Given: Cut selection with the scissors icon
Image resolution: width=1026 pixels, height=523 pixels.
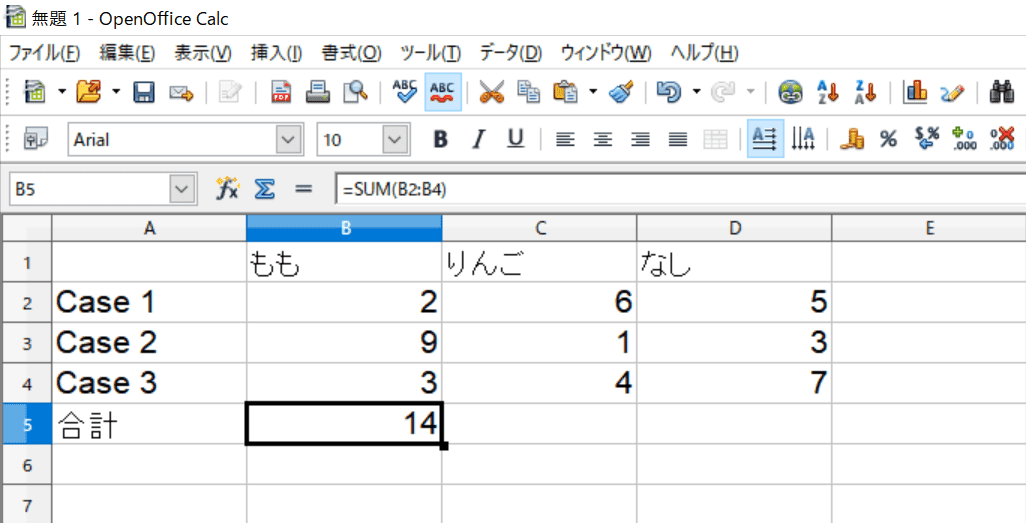Looking at the screenshot, I should click(492, 93).
